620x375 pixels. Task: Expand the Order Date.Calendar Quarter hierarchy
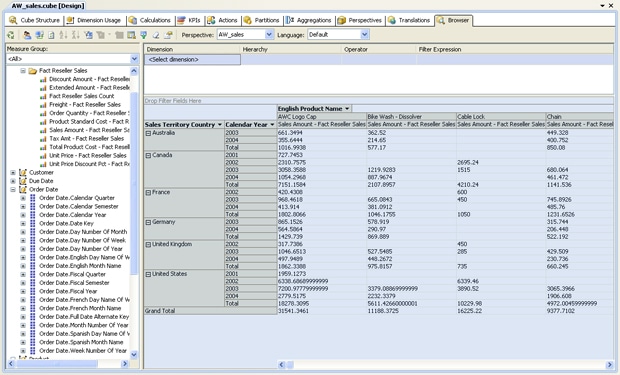23,198
